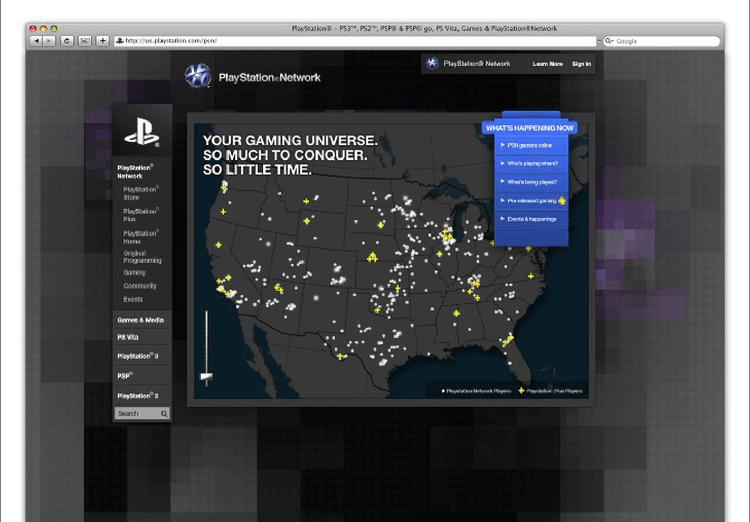The height and width of the screenshot is (522, 750).
Task: Click the yellow plus icon in the map legend
Action: point(521,391)
